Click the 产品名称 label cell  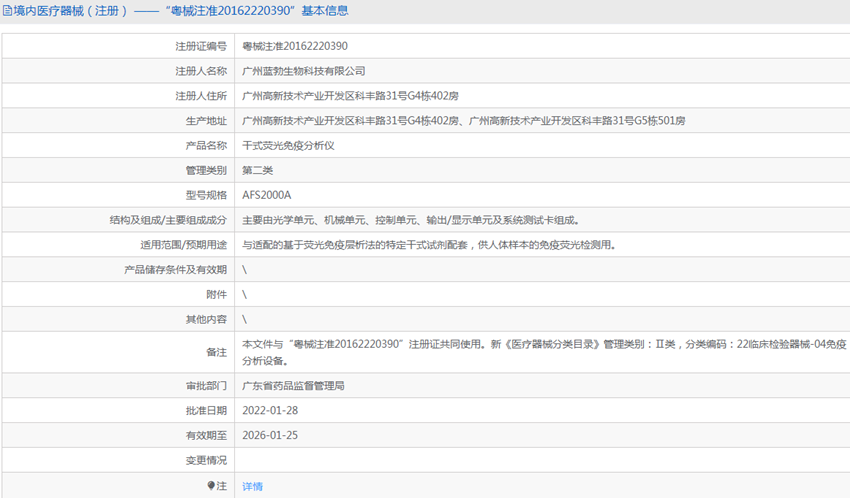(118, 146)
